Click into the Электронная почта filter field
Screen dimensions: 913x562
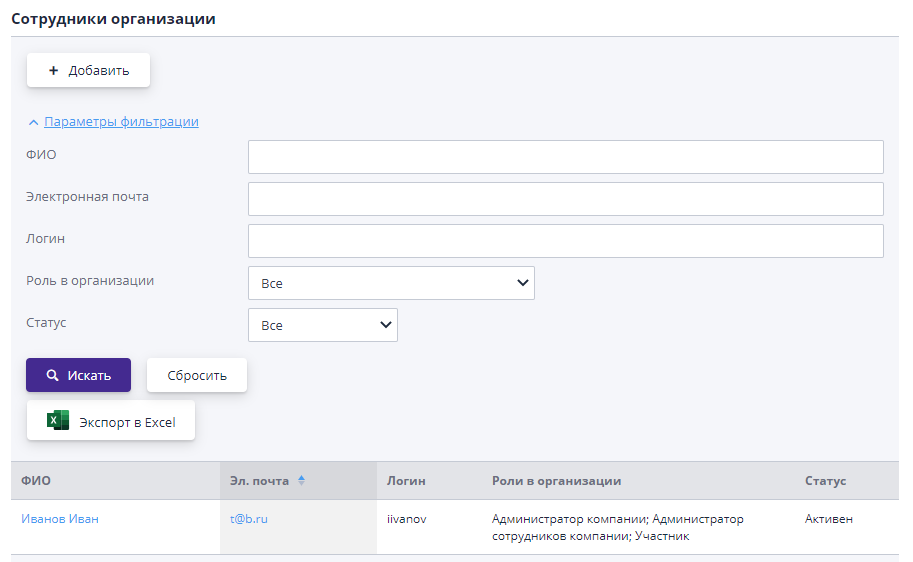pos(565,199)
